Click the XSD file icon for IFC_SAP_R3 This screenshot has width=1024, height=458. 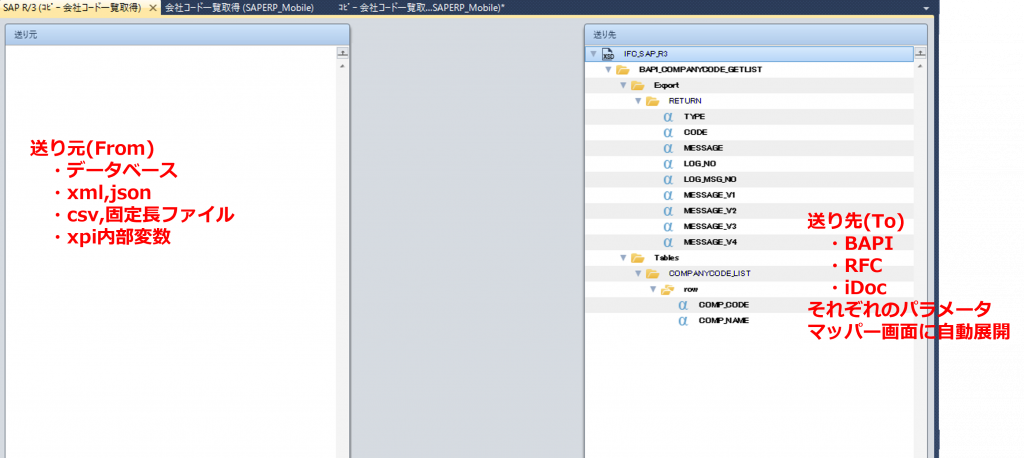tap(607, 54)
